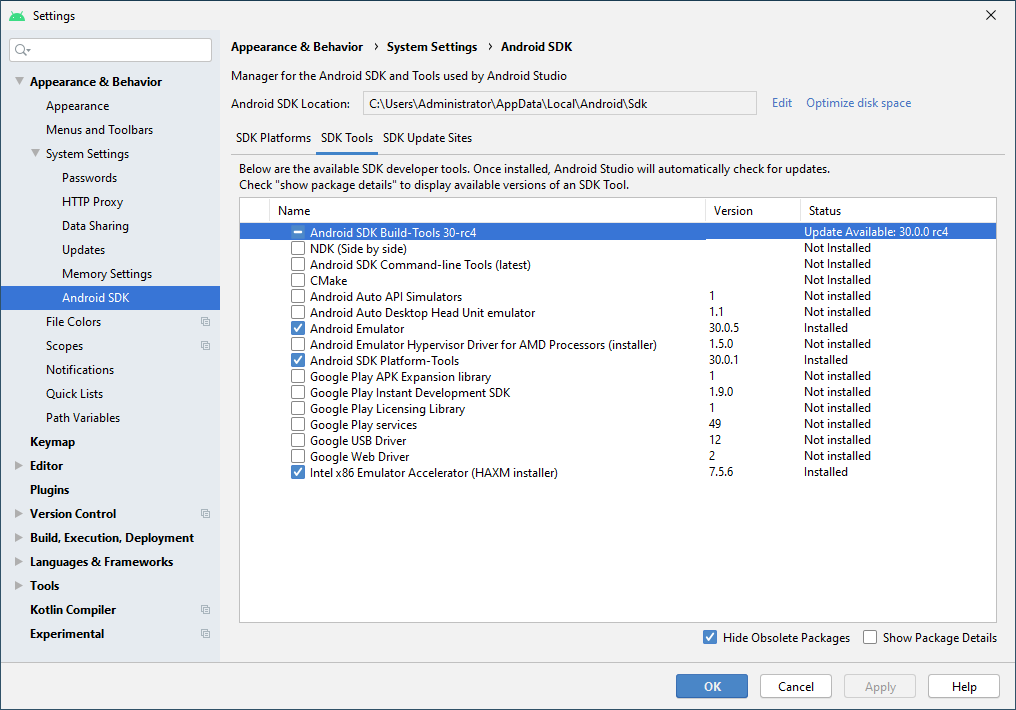Check Android Auto API Simulators box
The width and height of the screenshot is (1016, 710).
(x=298, y=296)
